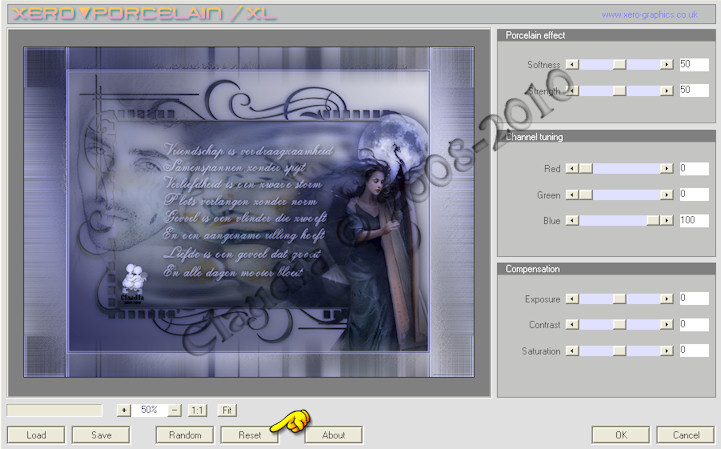
Task: Zoom in with the plus button
Action: (x=124, y=410)
